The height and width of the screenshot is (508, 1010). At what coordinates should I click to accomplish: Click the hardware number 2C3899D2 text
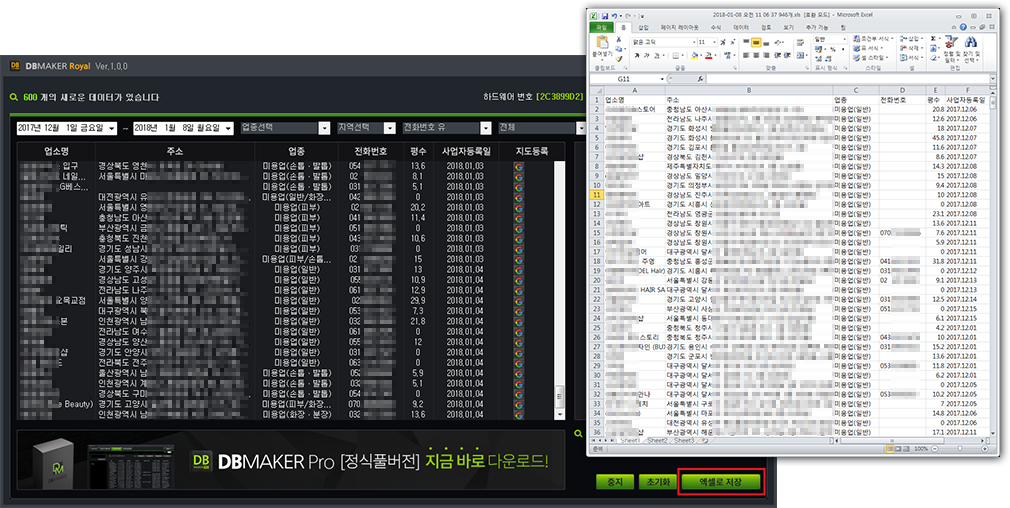(560, 97)
